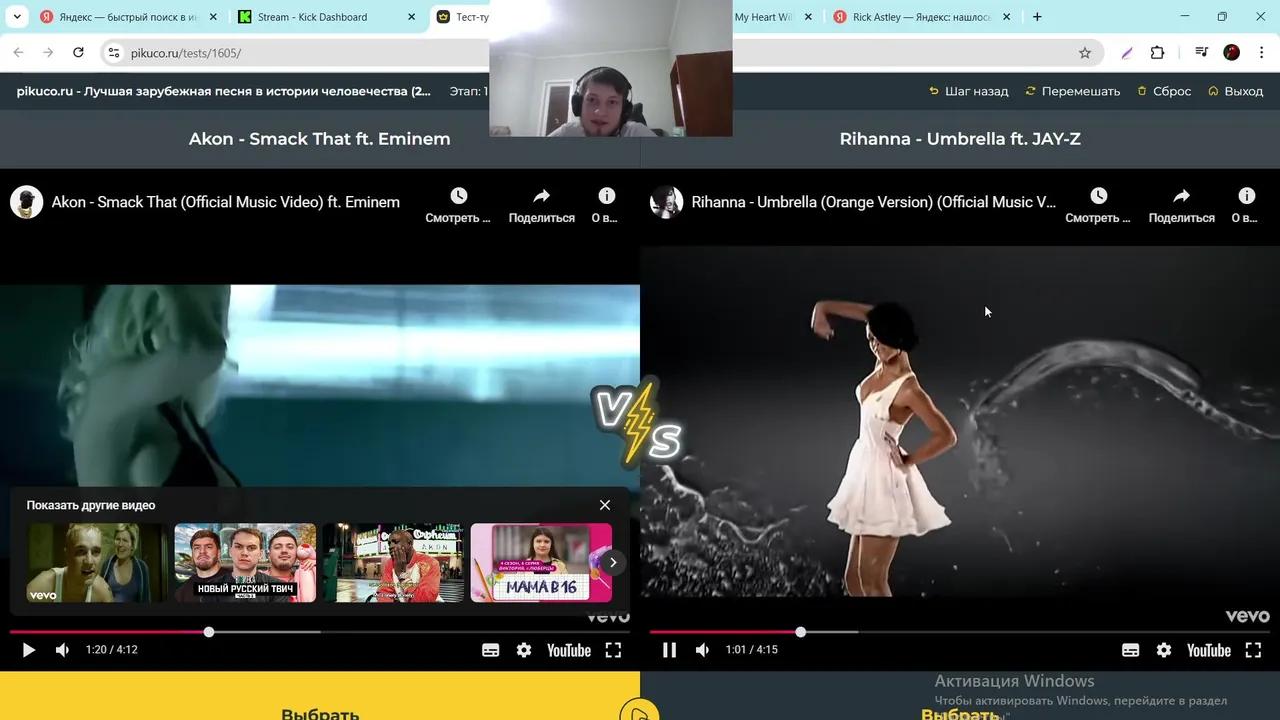Click the address bar with pikuco.ru/tests/1605/
The height and width of the screenshot is (720, 1280).
pyautogui.click(x=600, y=53)
